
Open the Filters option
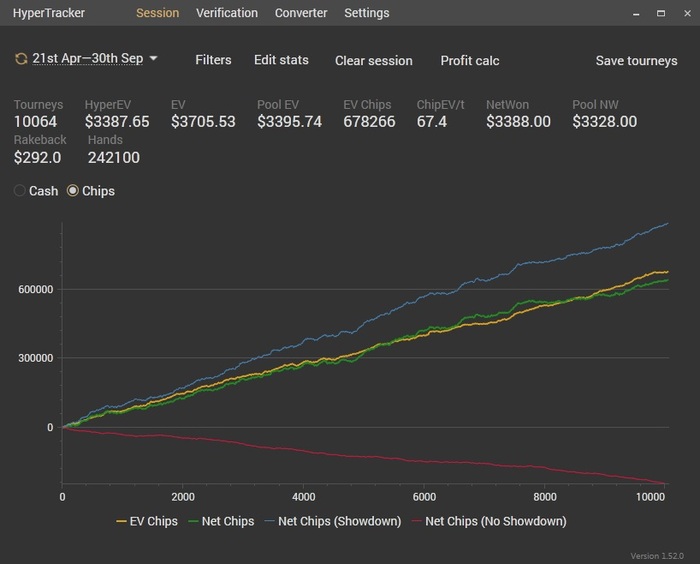click(213, 60)
